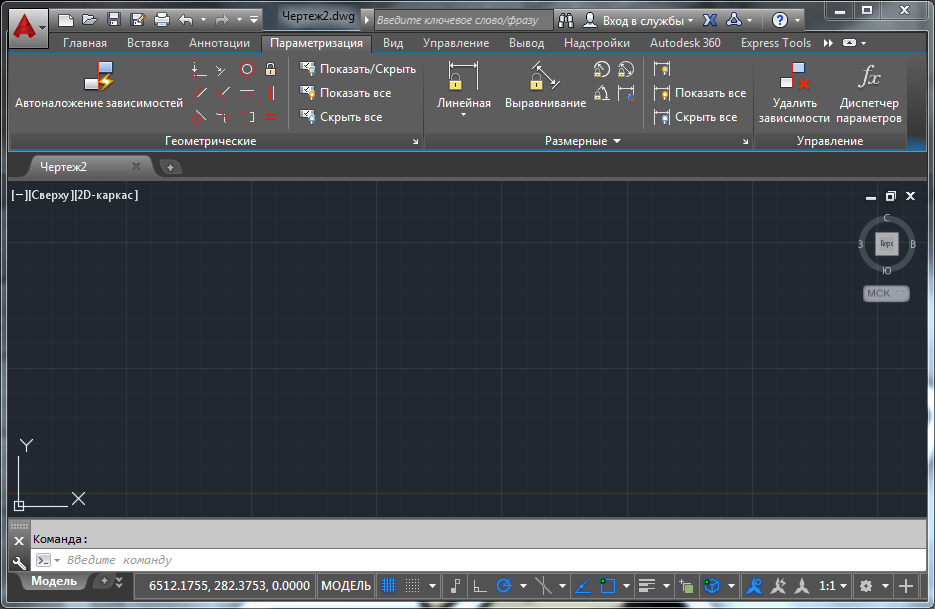Viewport: 935px width, 609px height.
Task: Click Скрыть все in Размерные panel
Action: point(695,117)
